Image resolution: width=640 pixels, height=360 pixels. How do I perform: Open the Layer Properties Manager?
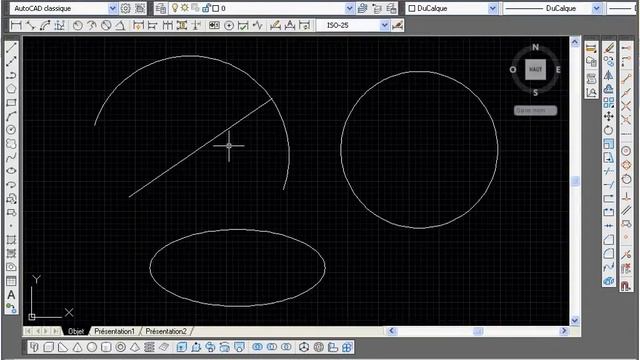pyautogui.click(x=161, y=8)
